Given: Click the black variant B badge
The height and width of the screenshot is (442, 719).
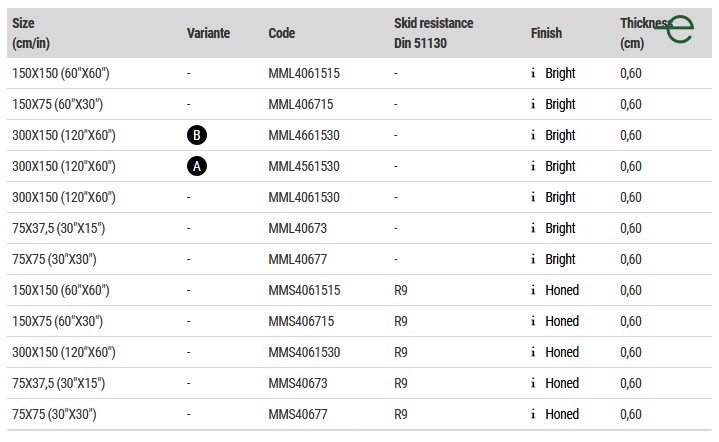Looking at the screenshot, I should tap(197, 135).
